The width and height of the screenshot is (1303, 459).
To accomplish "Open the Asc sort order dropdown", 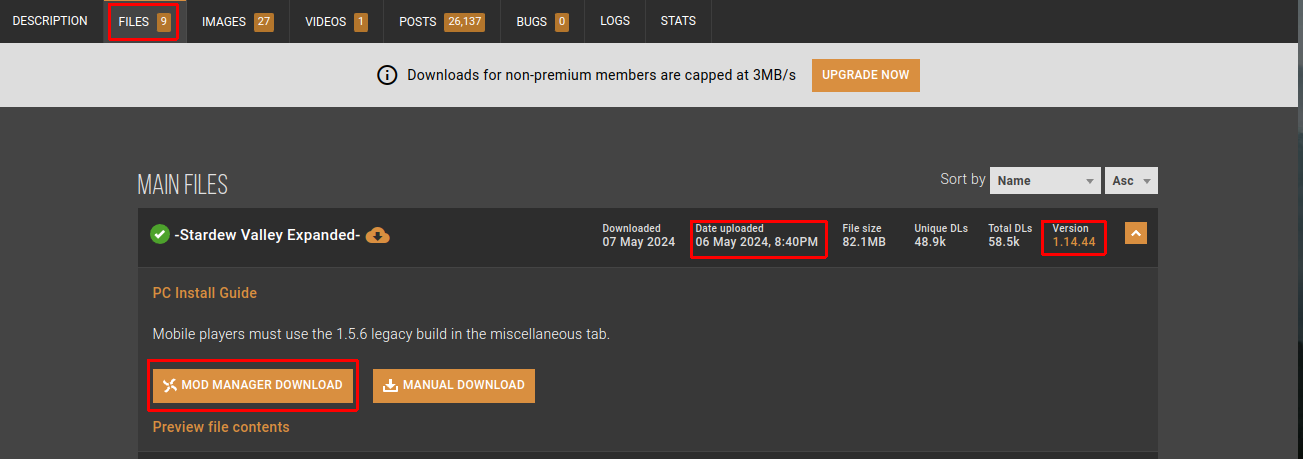I will 1132,181.
